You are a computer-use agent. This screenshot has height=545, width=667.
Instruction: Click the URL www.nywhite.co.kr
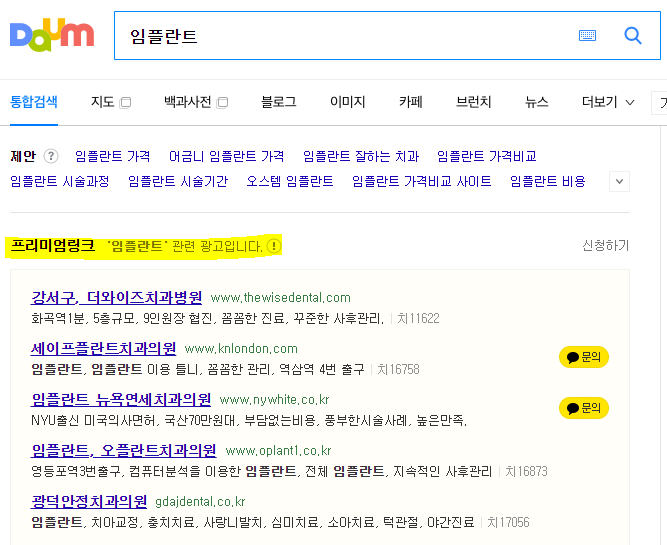(274, 400)
